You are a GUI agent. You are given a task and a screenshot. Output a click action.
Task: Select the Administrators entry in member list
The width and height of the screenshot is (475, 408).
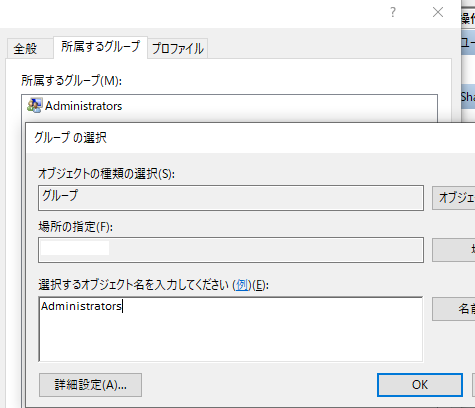coord(84,106)
